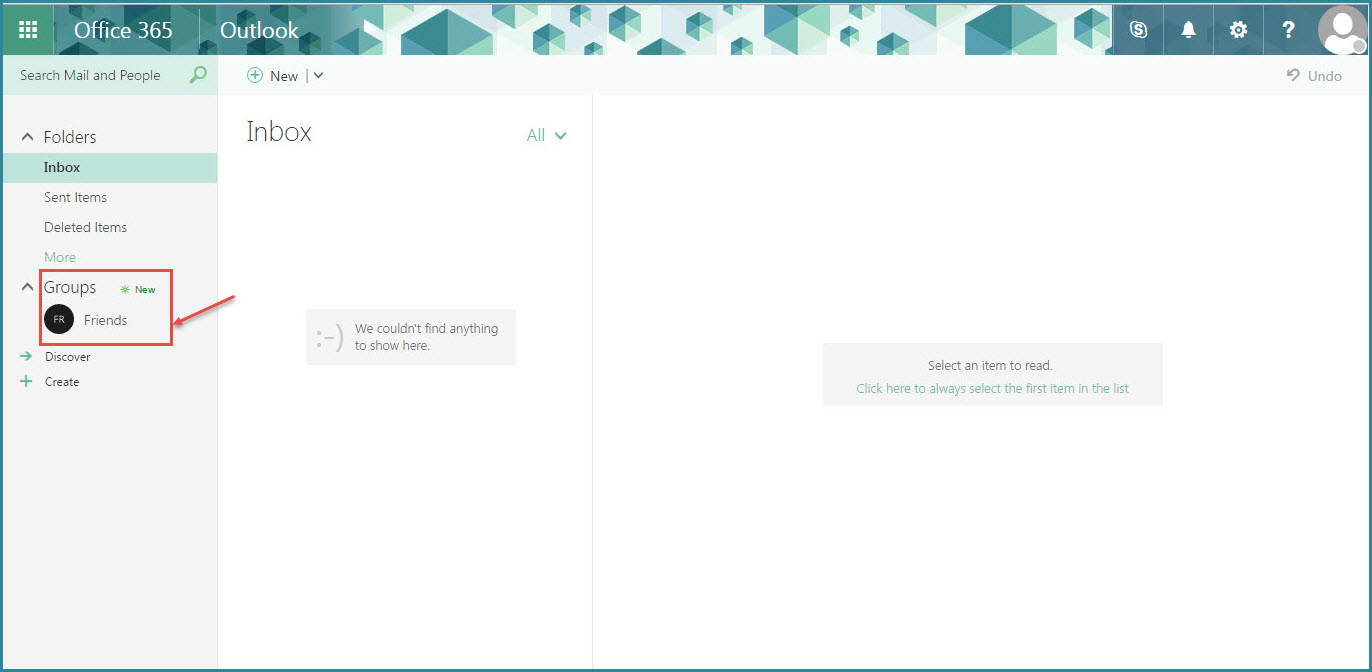Screen dimensions: 1372x672
Task: Open the notifications bell
Action: pos(1188,30)
